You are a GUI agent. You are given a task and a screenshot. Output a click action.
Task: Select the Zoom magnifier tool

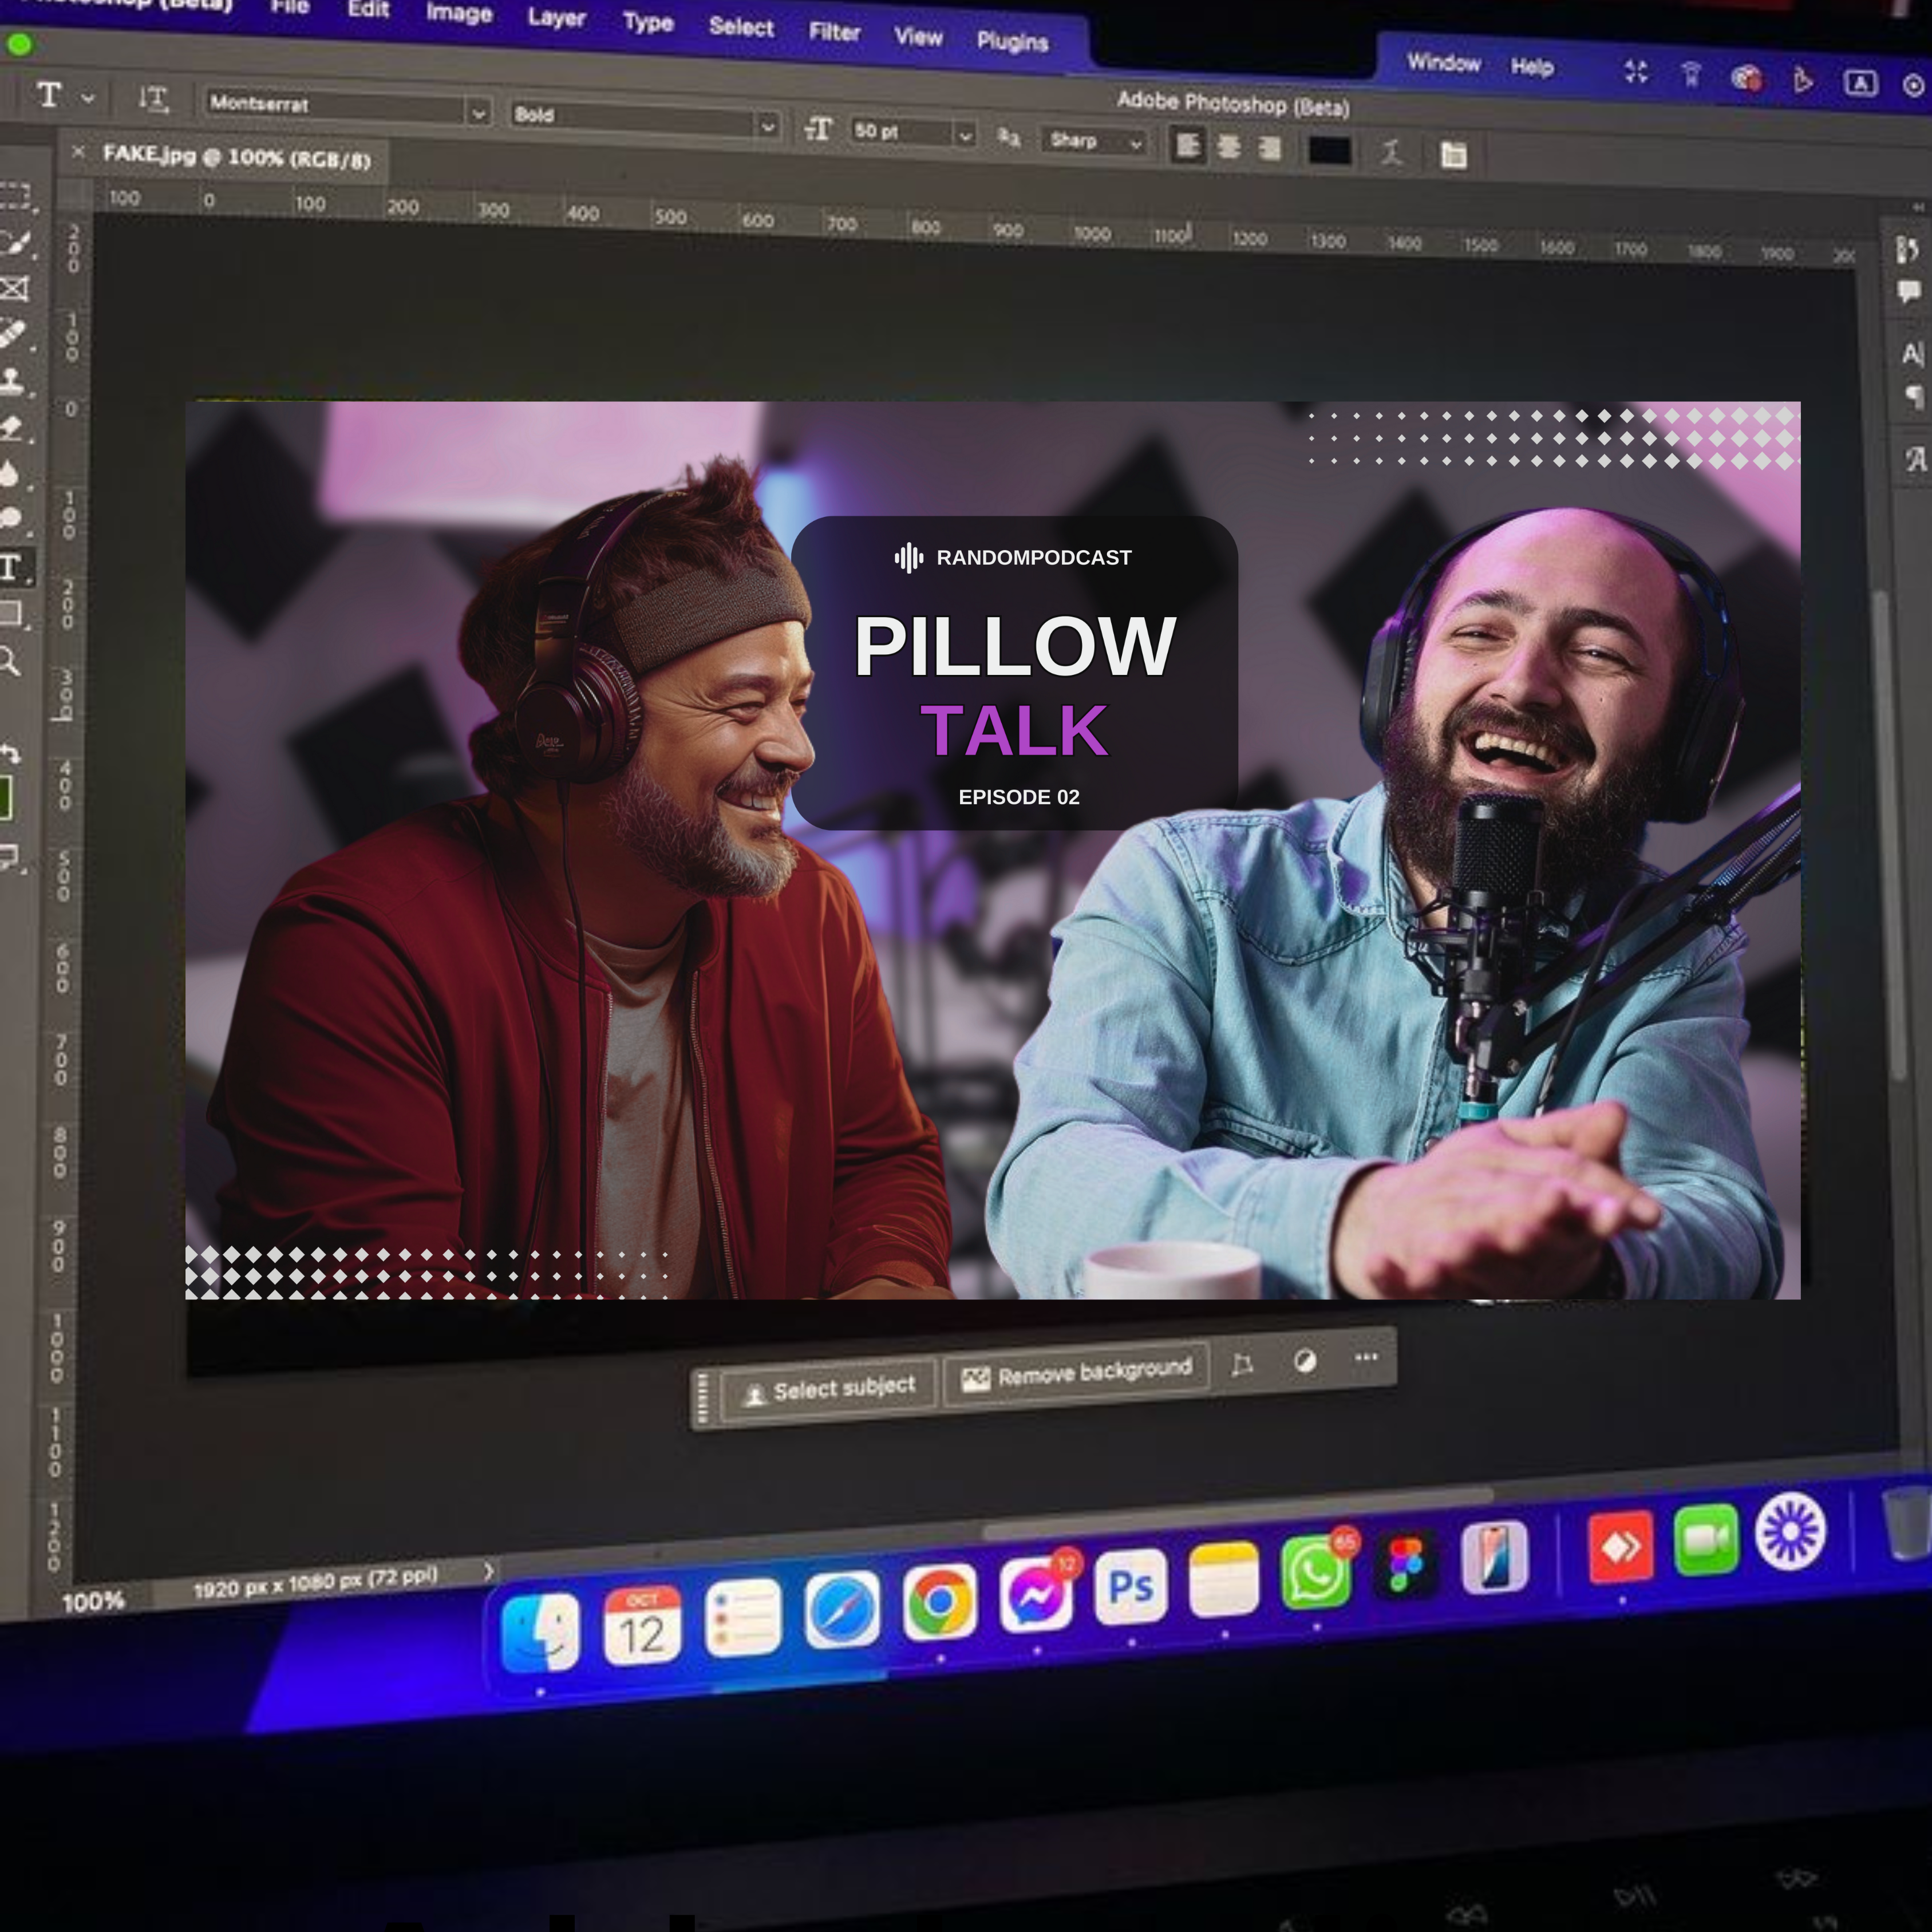coord(9,661)
